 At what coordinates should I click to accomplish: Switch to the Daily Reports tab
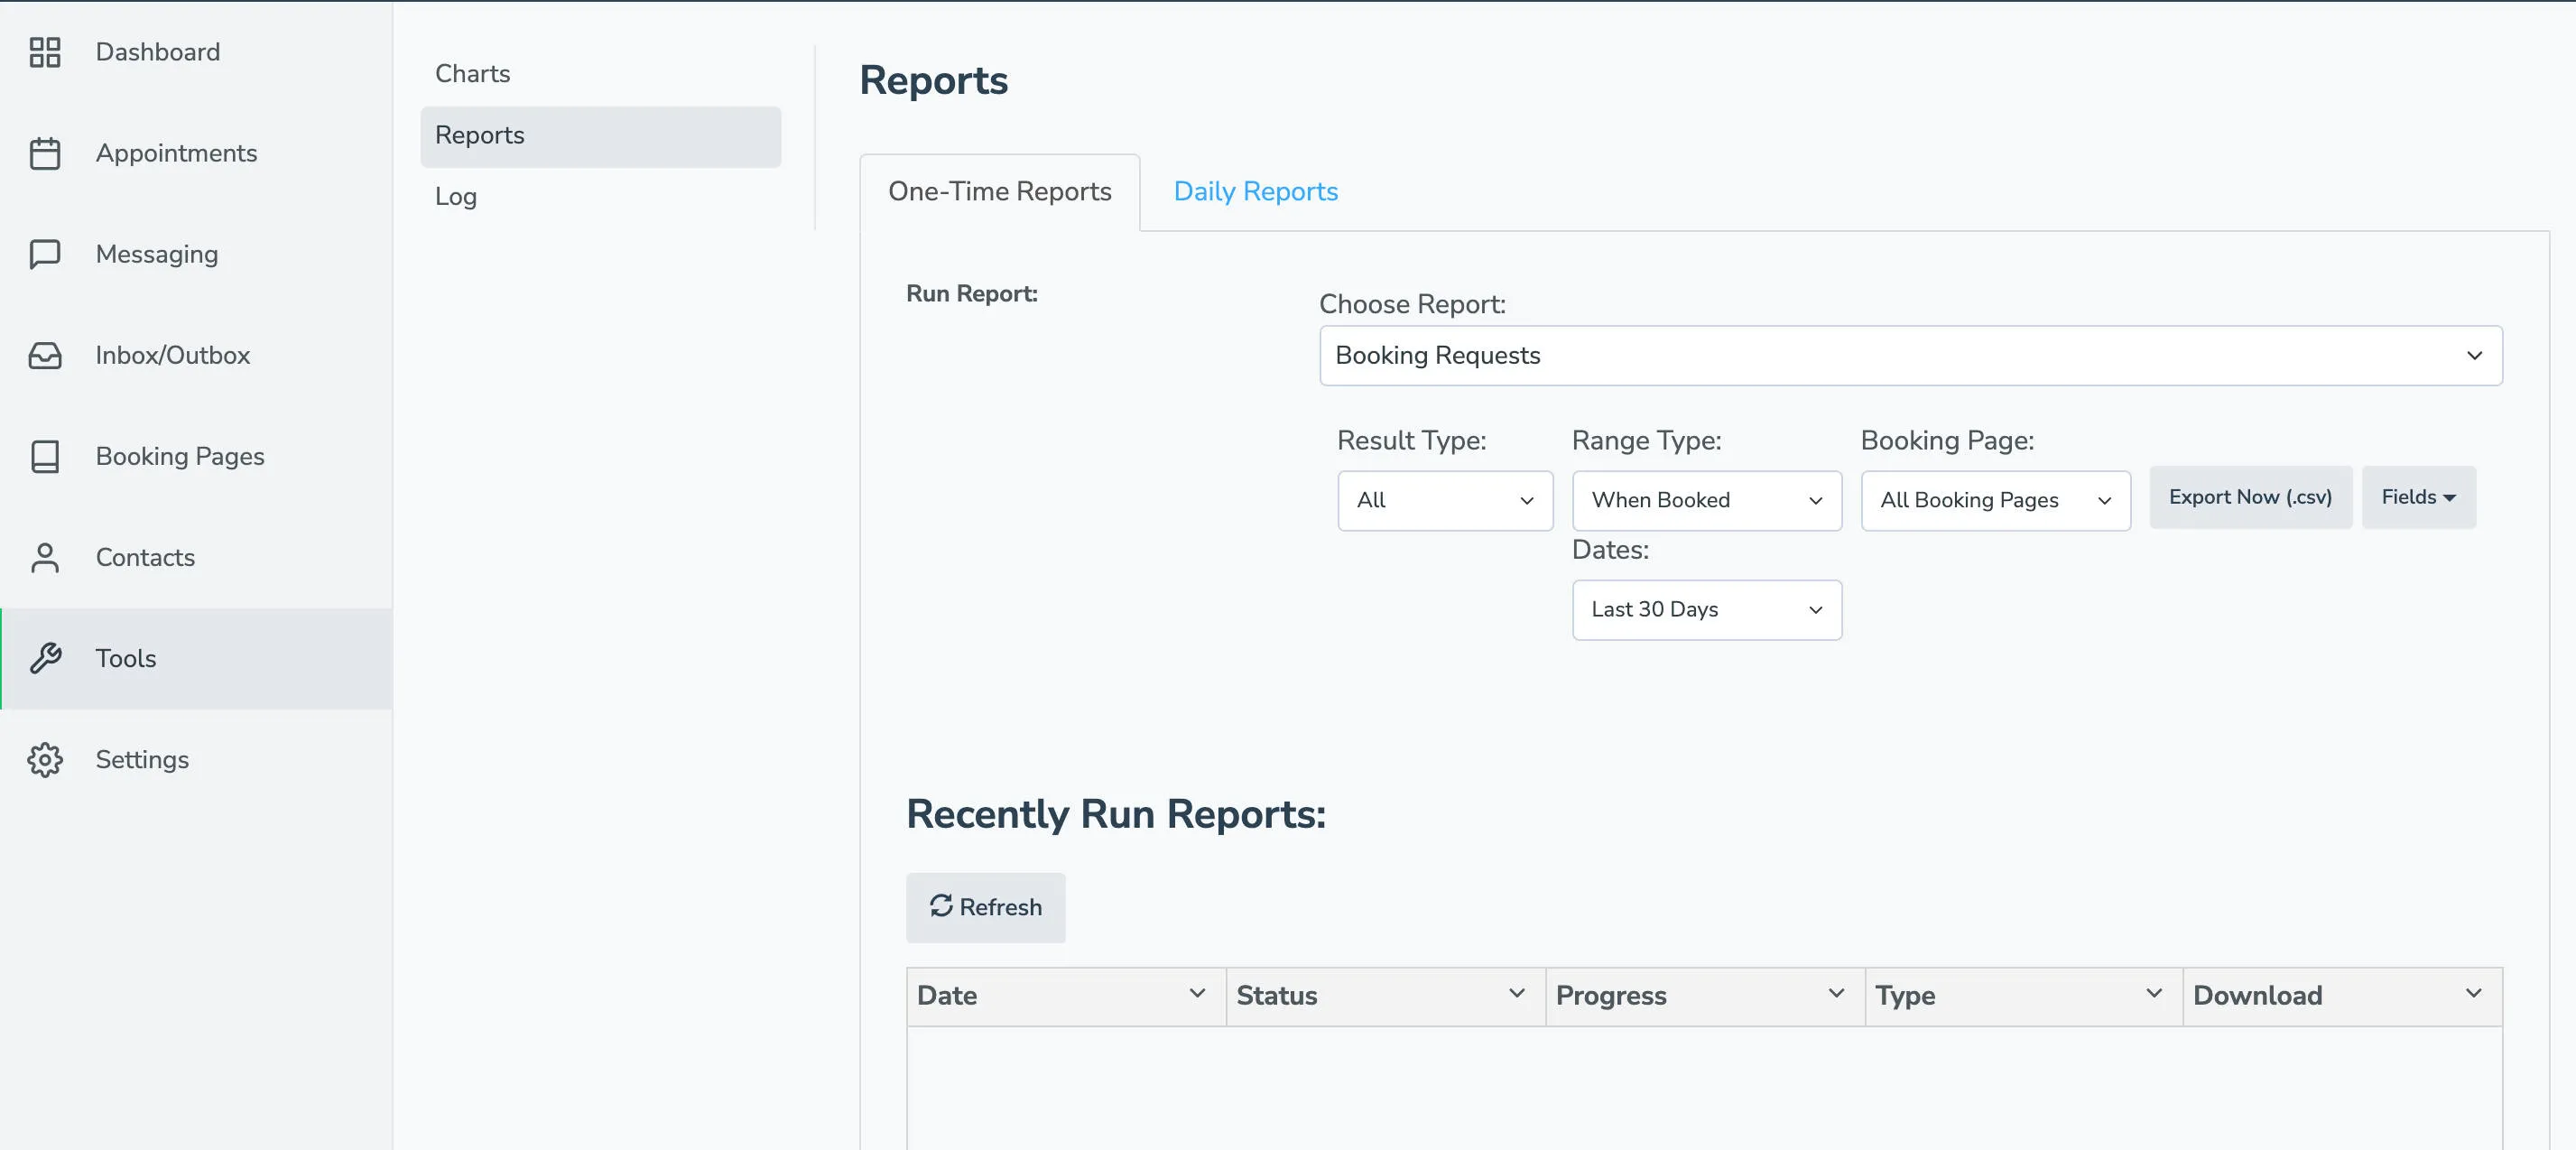(1255, 191)
